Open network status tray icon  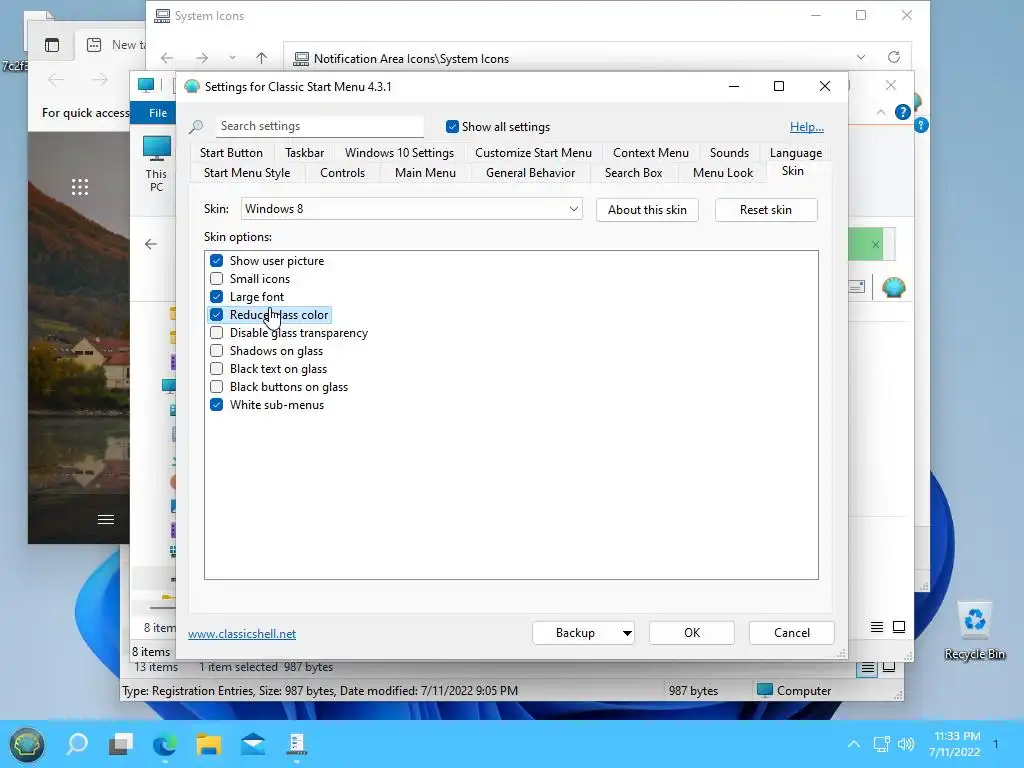click(882, 744)
